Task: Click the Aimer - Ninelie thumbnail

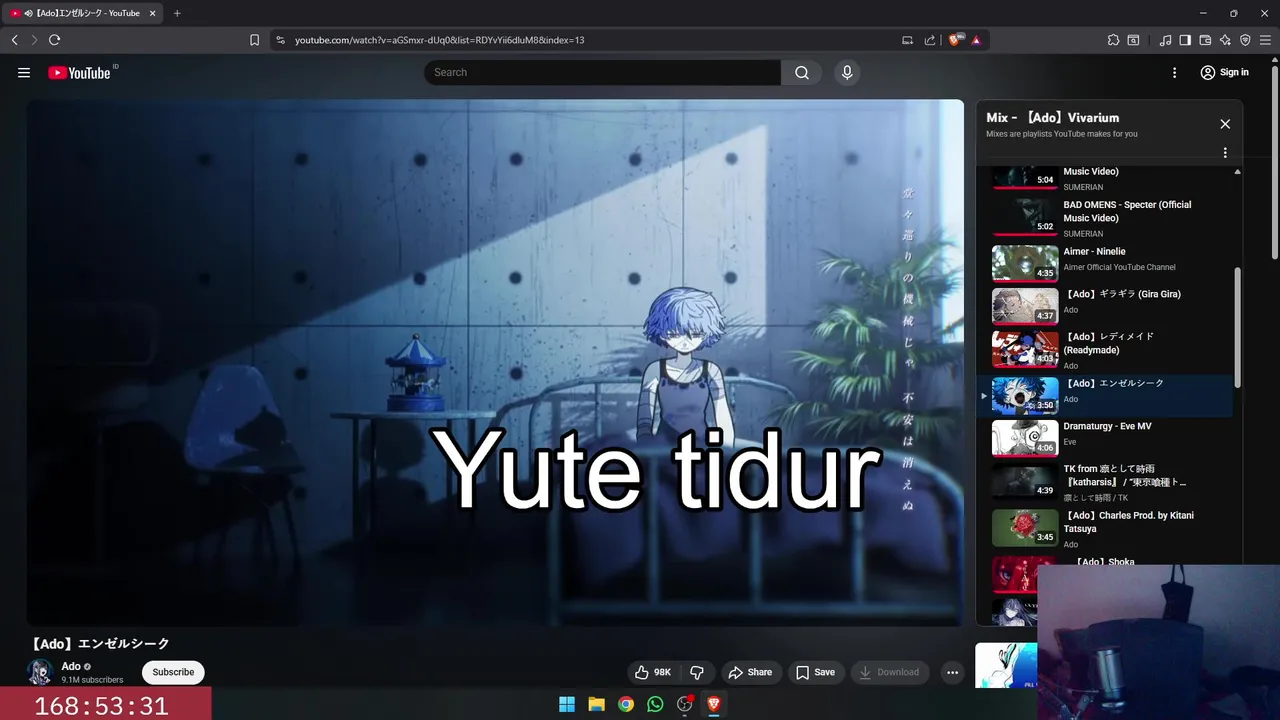Action: point(1025,264)
